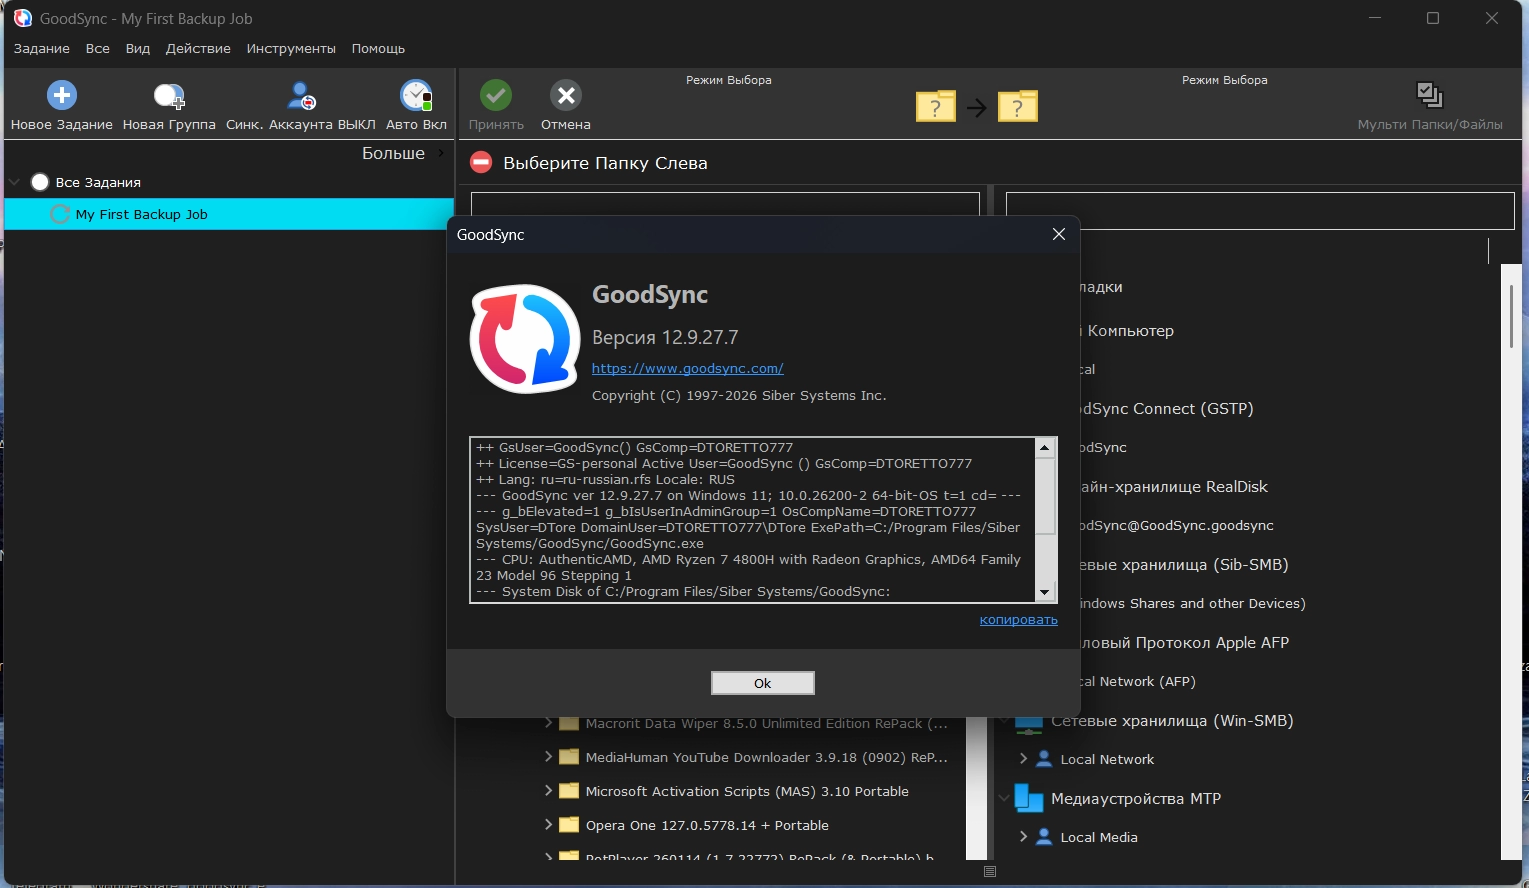Expand the Macrorit Data Wiper folder
The height and width of the screenshot is (888, 1529).
click(x=548, y=723)
